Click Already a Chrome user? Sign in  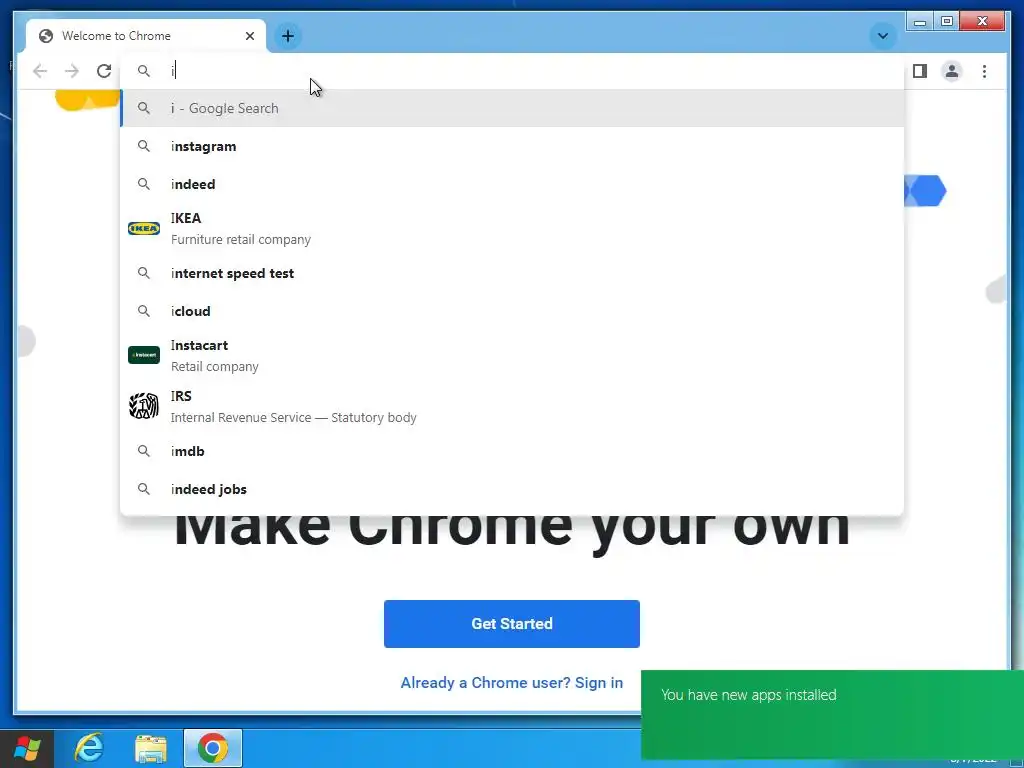tap(512, 682)
